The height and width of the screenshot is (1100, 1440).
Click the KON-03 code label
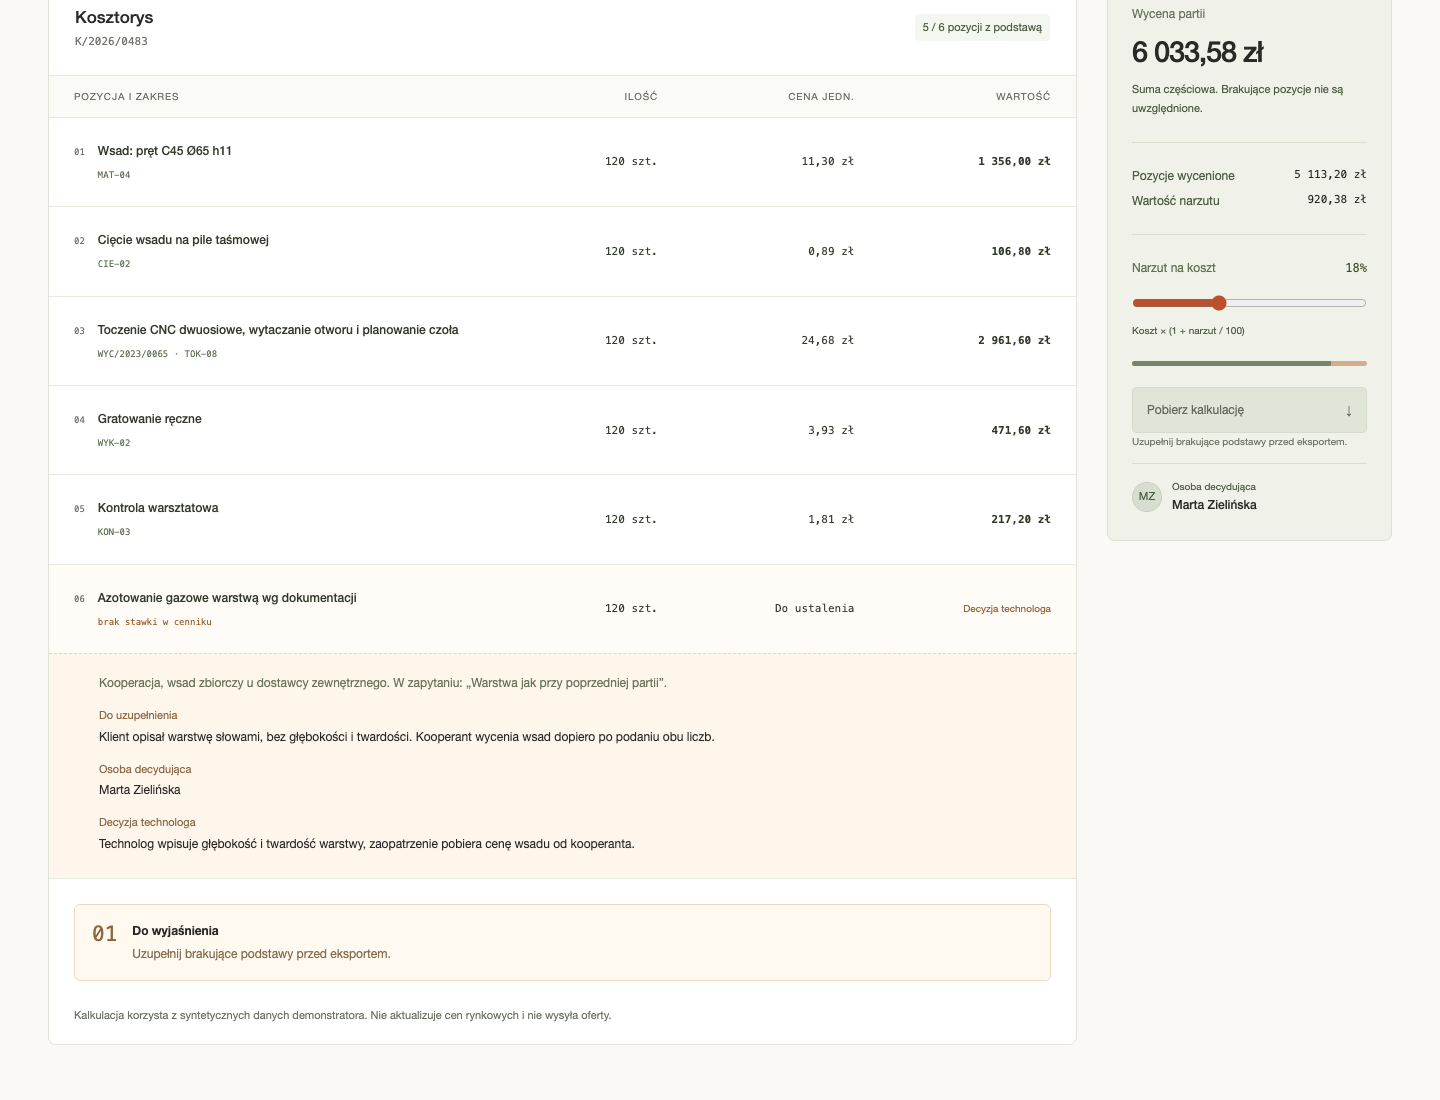coord(114,532)
